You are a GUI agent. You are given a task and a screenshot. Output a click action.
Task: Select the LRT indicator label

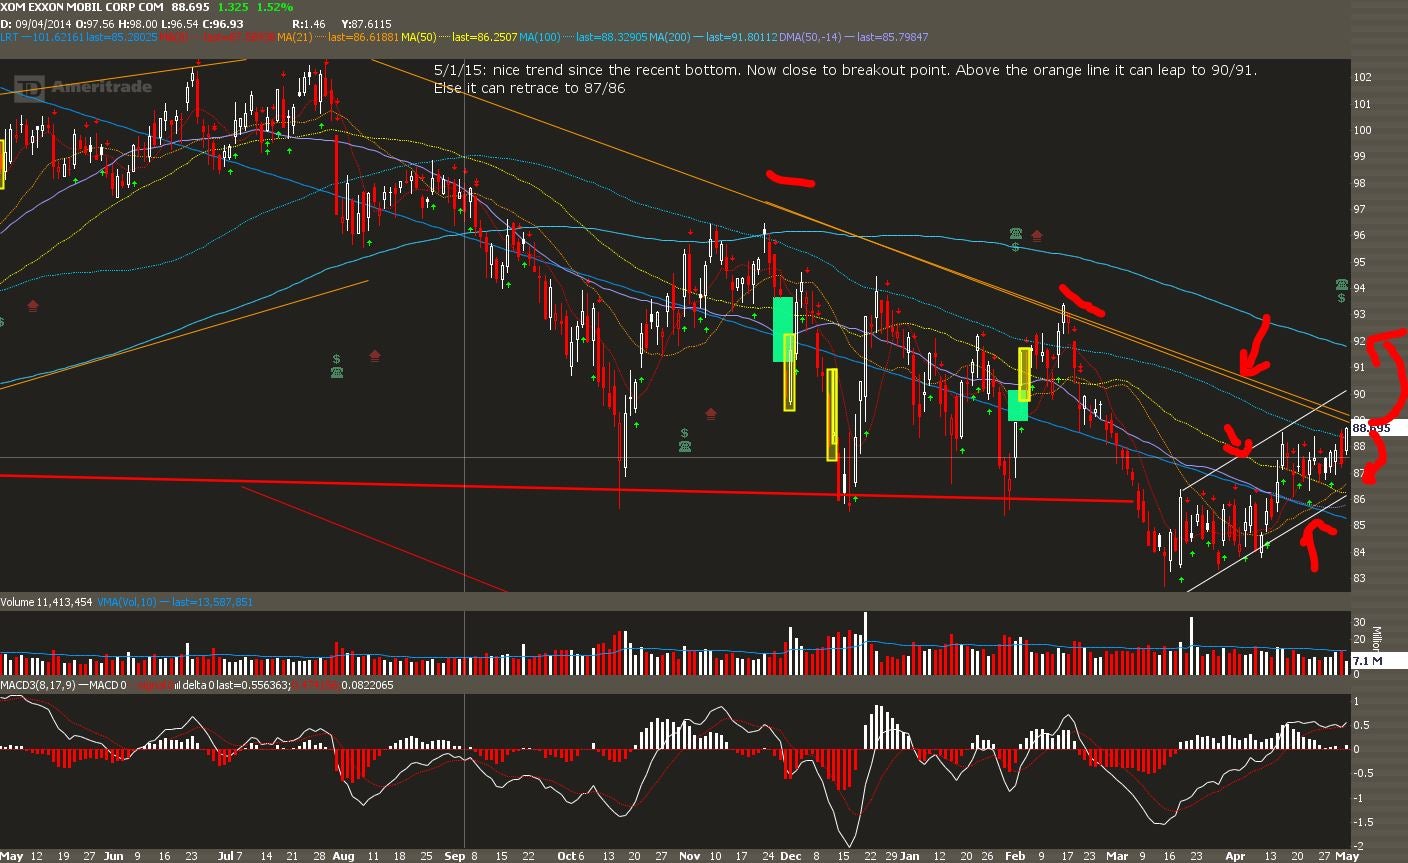pos(9,37)
